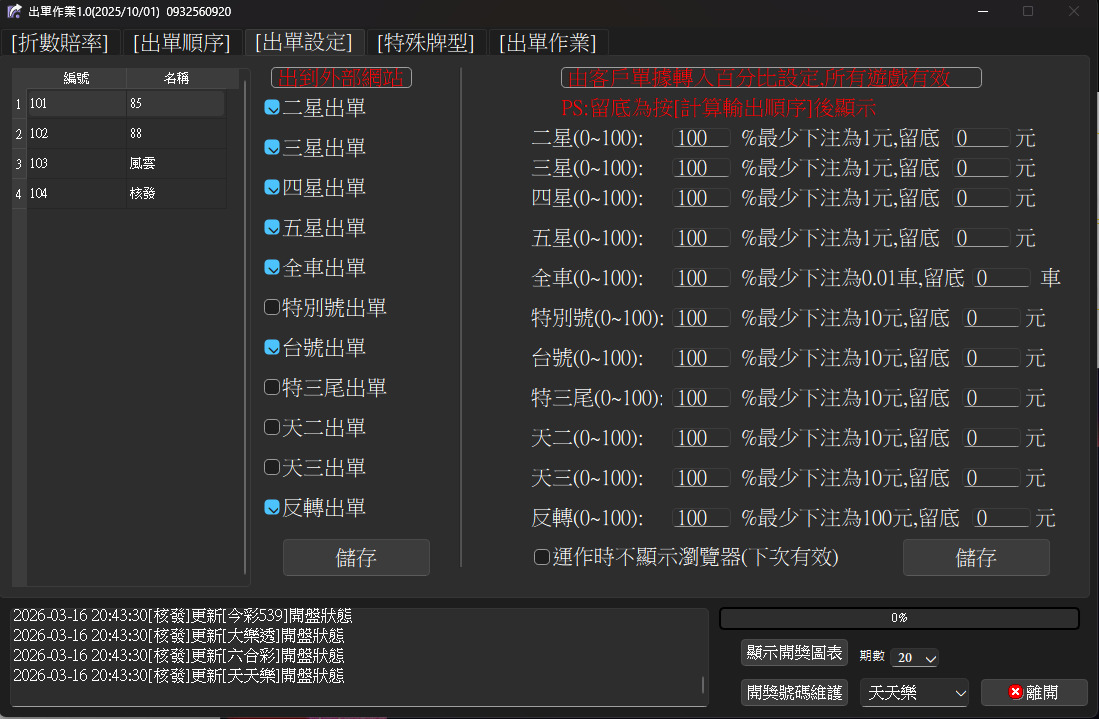1099x719 pixels.
Task: Enable 特三尾出單
Action: (x=271, y=387)
